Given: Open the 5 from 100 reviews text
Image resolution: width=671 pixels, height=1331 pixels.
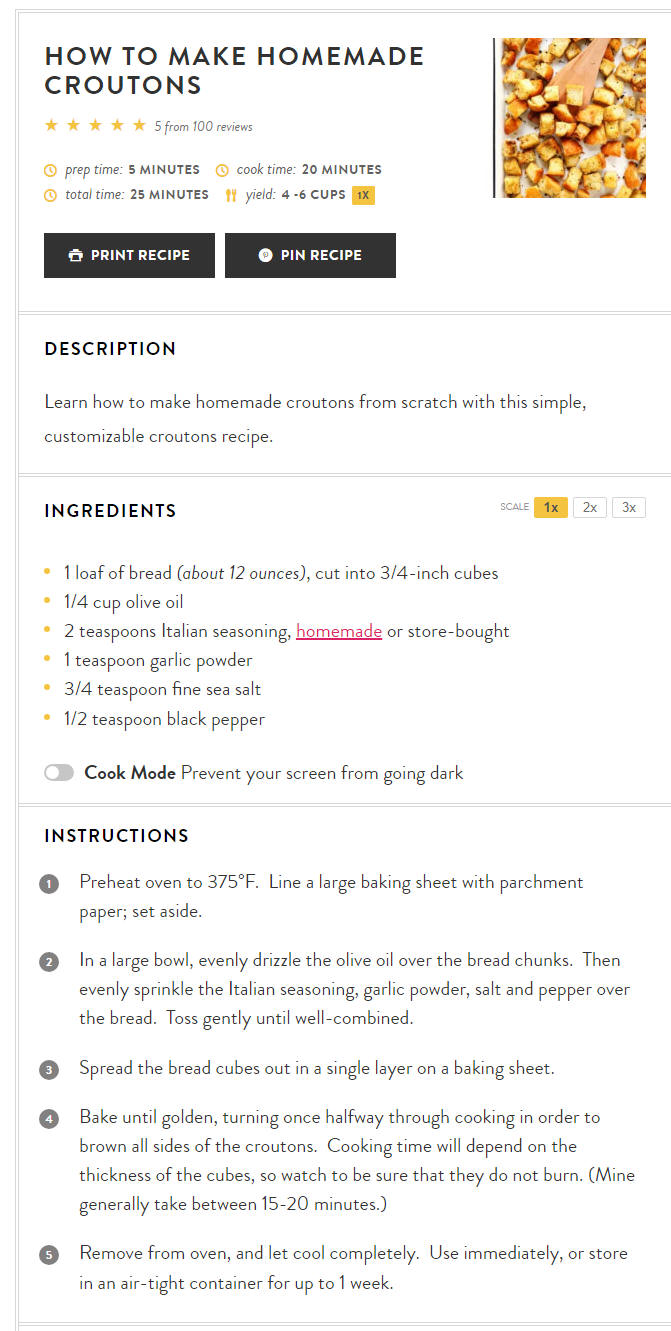Looking at the screenshot, I should (203, 127).
